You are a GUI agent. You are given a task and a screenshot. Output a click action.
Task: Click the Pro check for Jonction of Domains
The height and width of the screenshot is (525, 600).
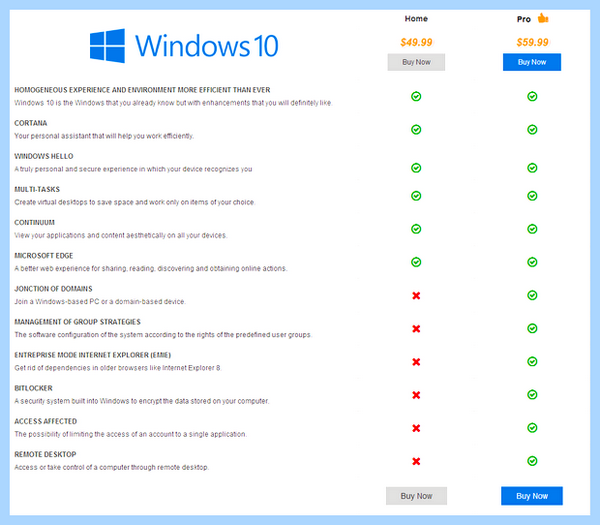pos(532,295)
